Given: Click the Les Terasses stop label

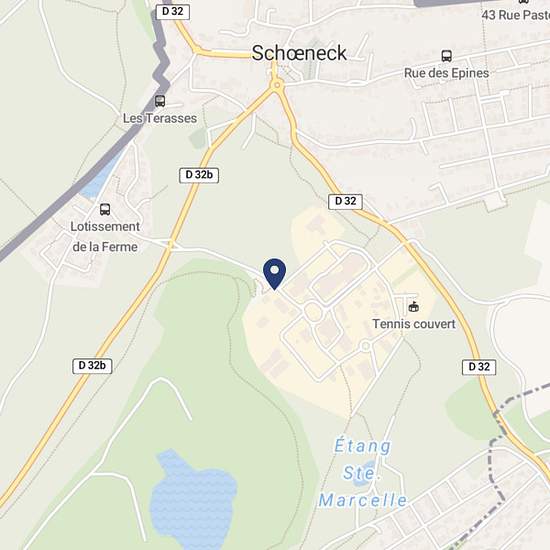Looking at the screenshot, I should [x=160, y=118].
